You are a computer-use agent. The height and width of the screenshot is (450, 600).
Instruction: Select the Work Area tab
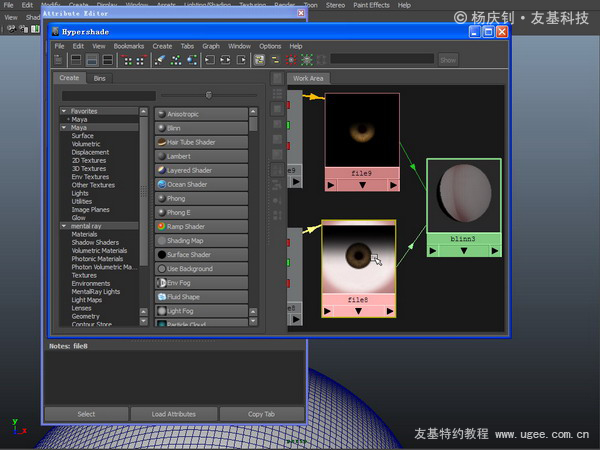pos(308,78)
